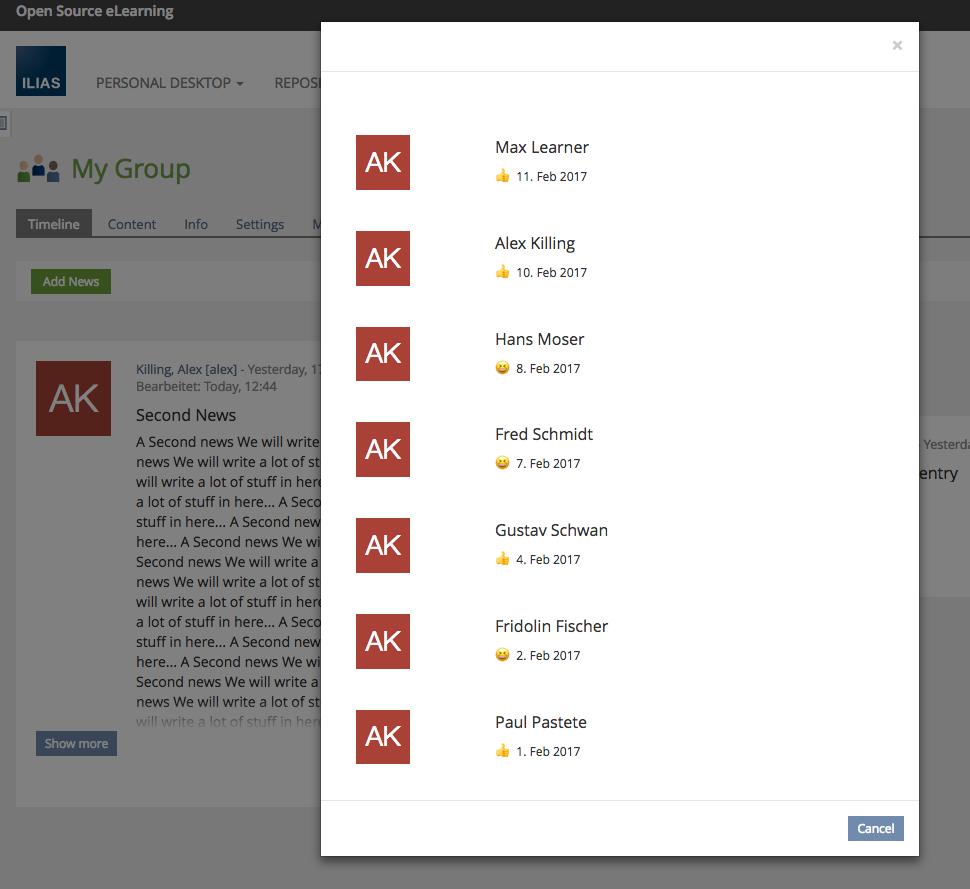Click the large AK avatar beside Second News

[73, 398]
